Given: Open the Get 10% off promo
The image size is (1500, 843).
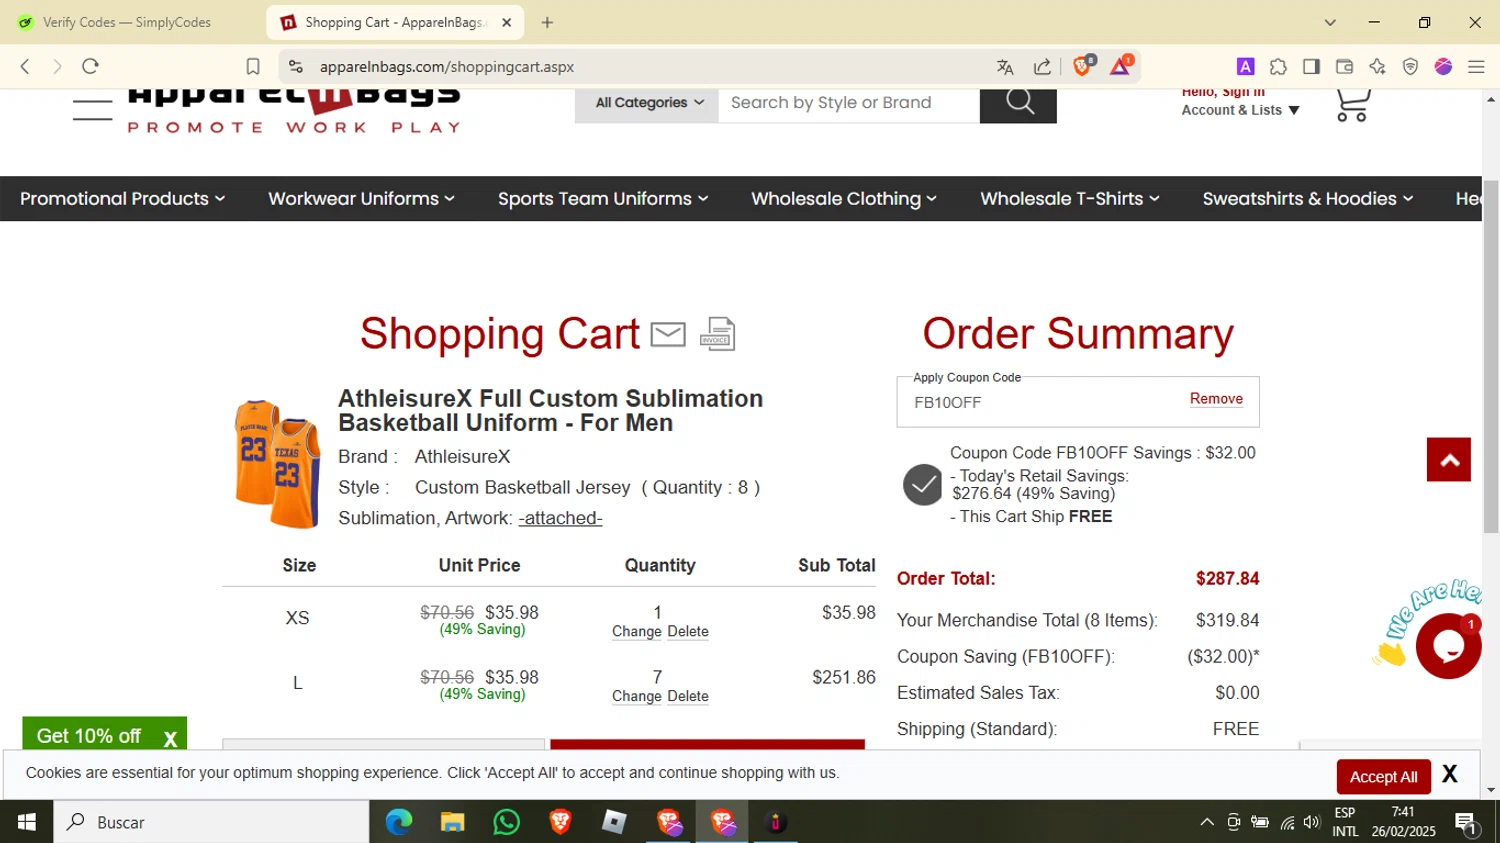Looking at the screenshot, I should (x=88, y=736).
